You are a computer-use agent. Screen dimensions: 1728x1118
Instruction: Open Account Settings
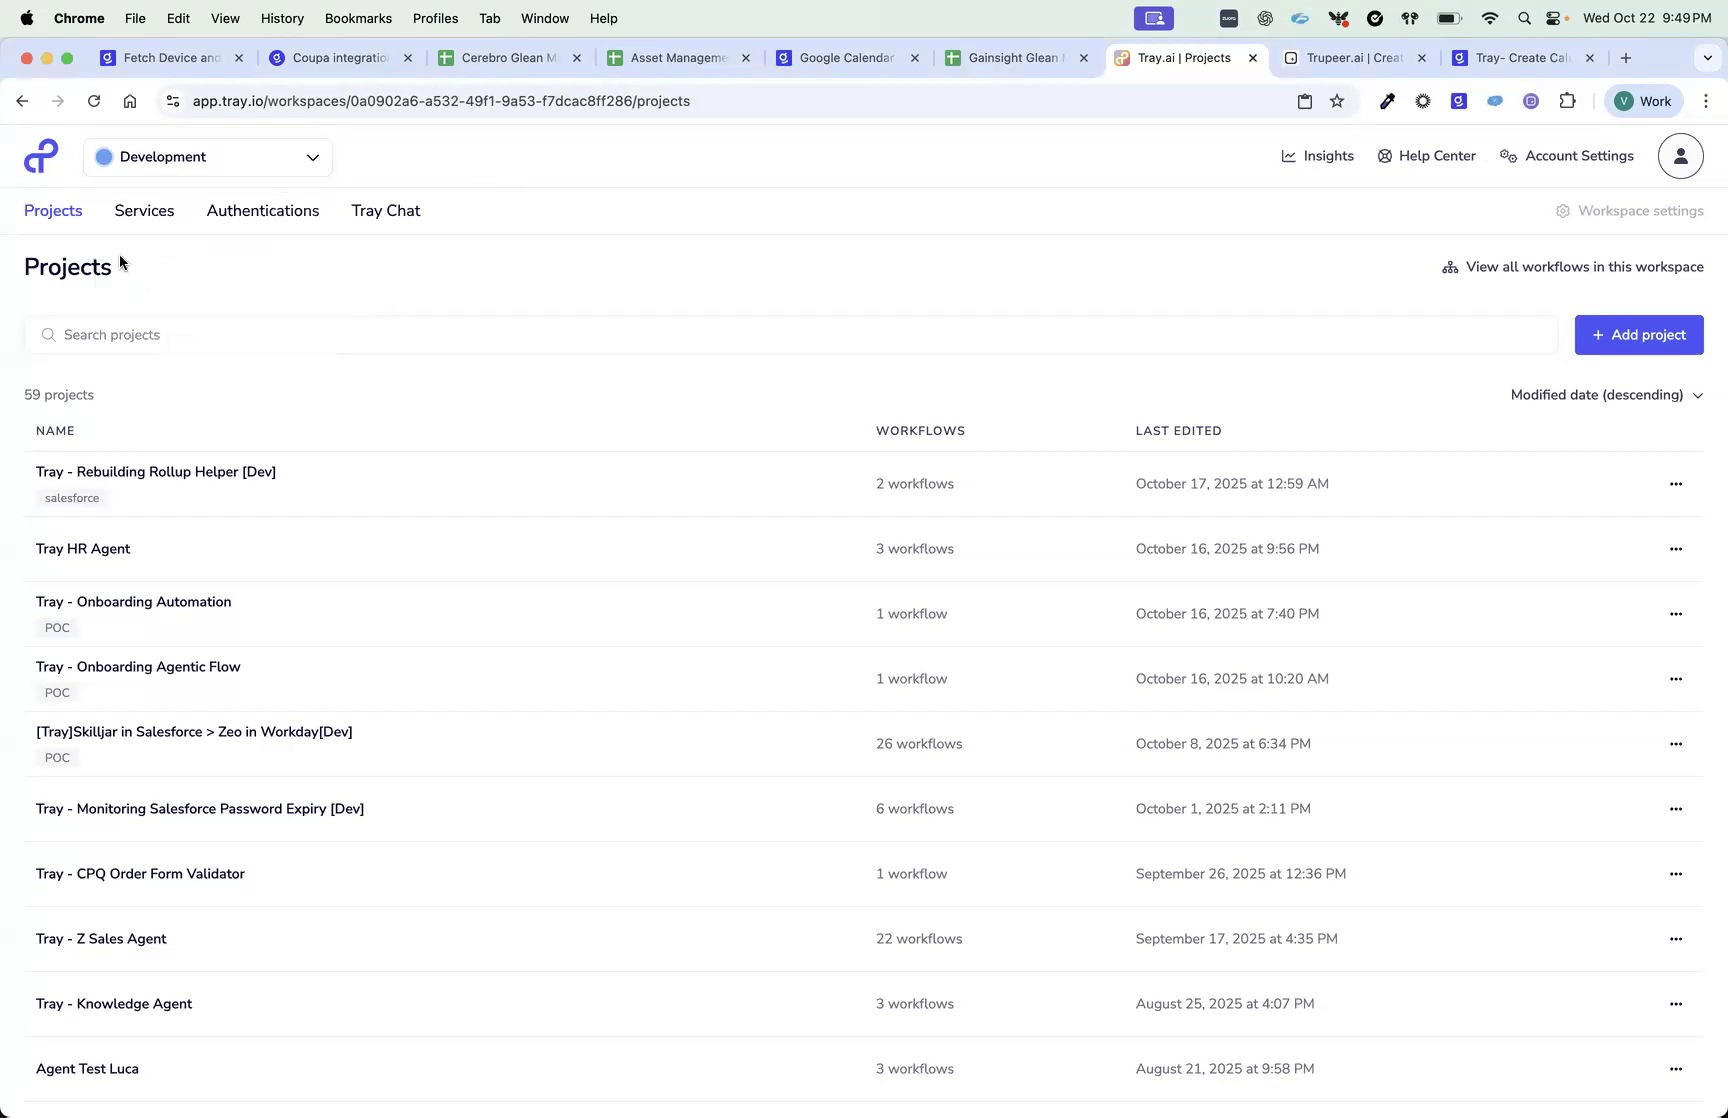pyautogui.click(x=1566, y=156)
